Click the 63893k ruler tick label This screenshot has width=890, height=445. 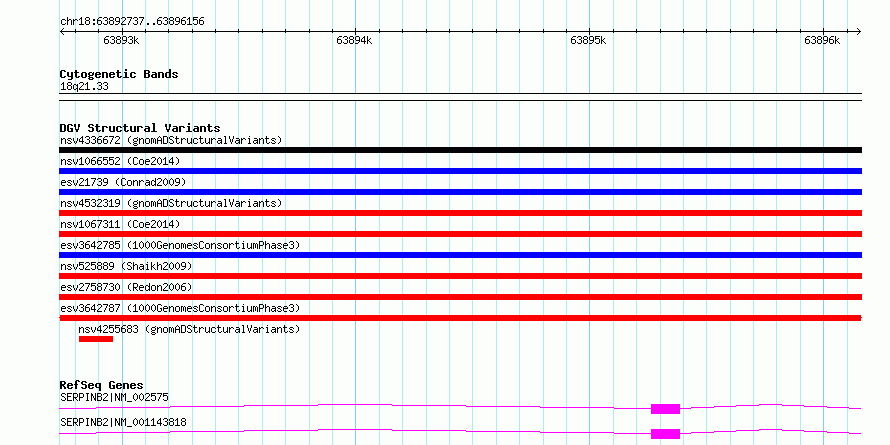click(121, 40)
